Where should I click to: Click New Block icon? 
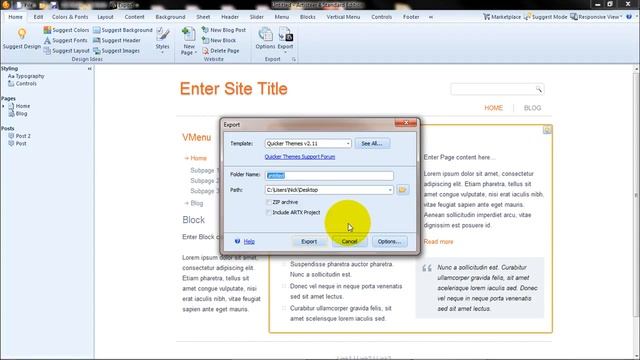205,40
